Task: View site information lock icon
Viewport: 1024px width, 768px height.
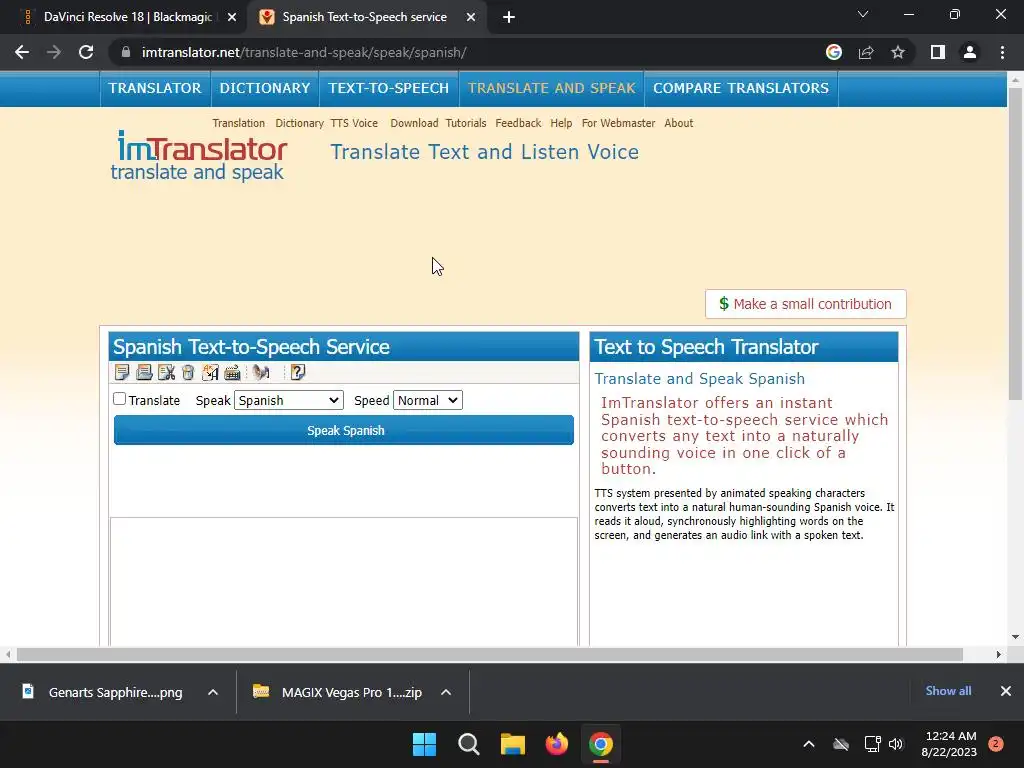Action: pos(127,52)
